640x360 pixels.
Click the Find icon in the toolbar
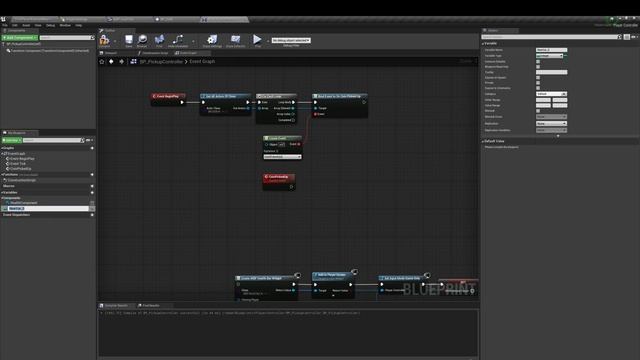pos(159,40)
